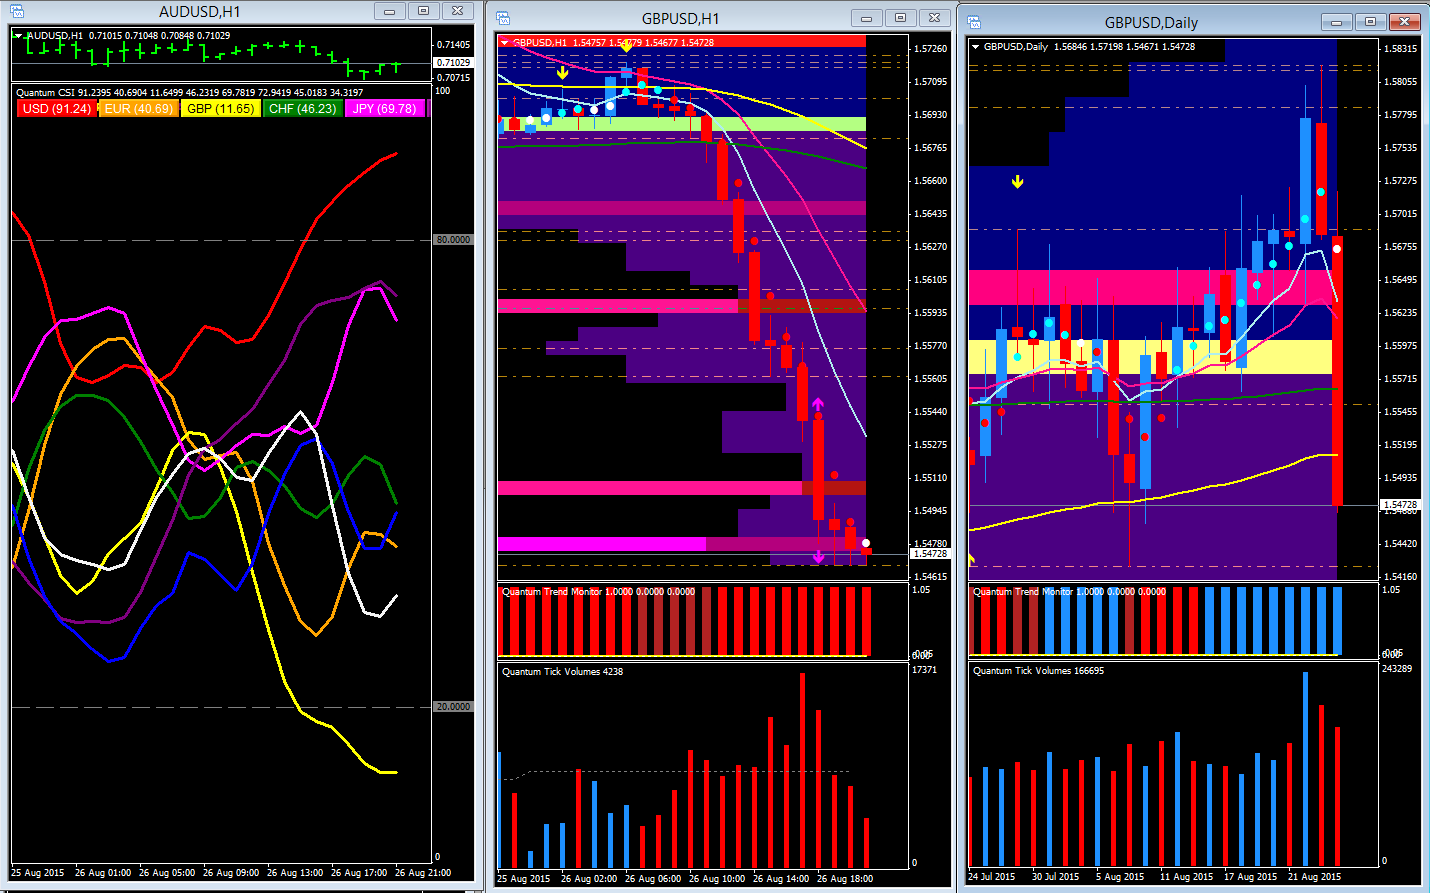Image resolution: width=1430 pixels, height=893 pixels.
Task: Click the yellow down arrow marker on GBPUSD,Daily
Action: 1017,182
